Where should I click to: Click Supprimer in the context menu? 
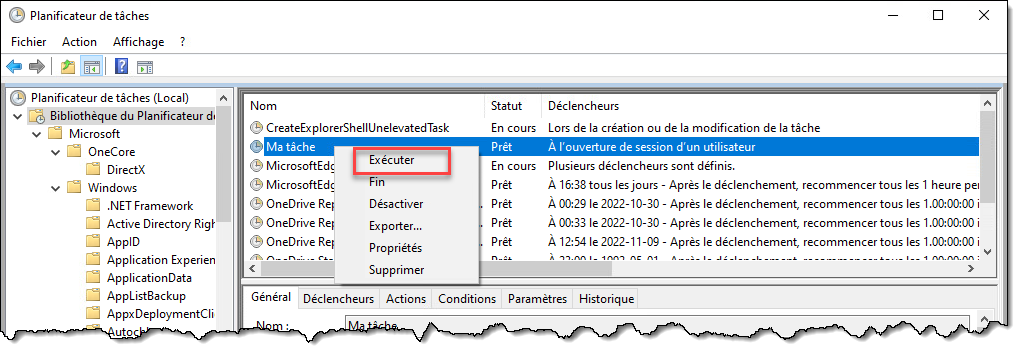(397, 270)
